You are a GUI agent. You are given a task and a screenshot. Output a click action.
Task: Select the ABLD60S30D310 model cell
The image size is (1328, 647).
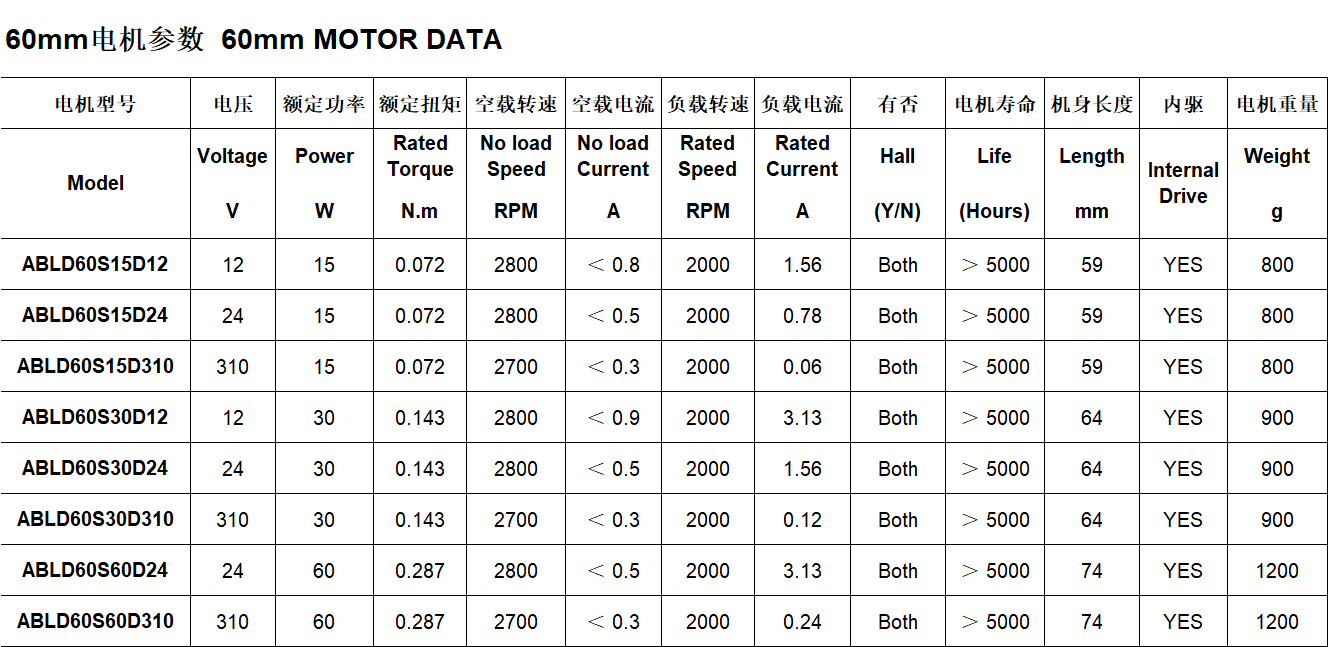point(95,519)
